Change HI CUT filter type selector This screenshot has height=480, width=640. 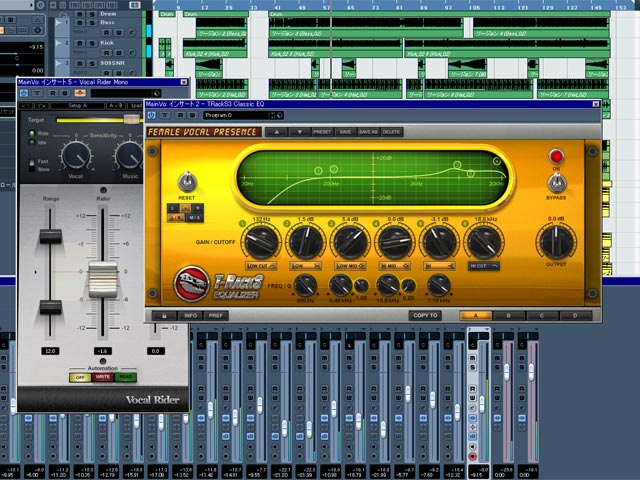[484, 266]
